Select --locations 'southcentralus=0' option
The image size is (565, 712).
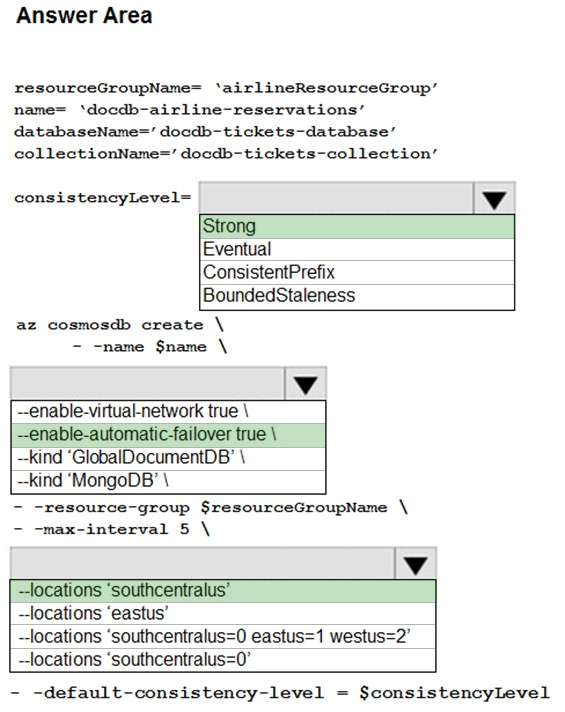coord(223,660)
